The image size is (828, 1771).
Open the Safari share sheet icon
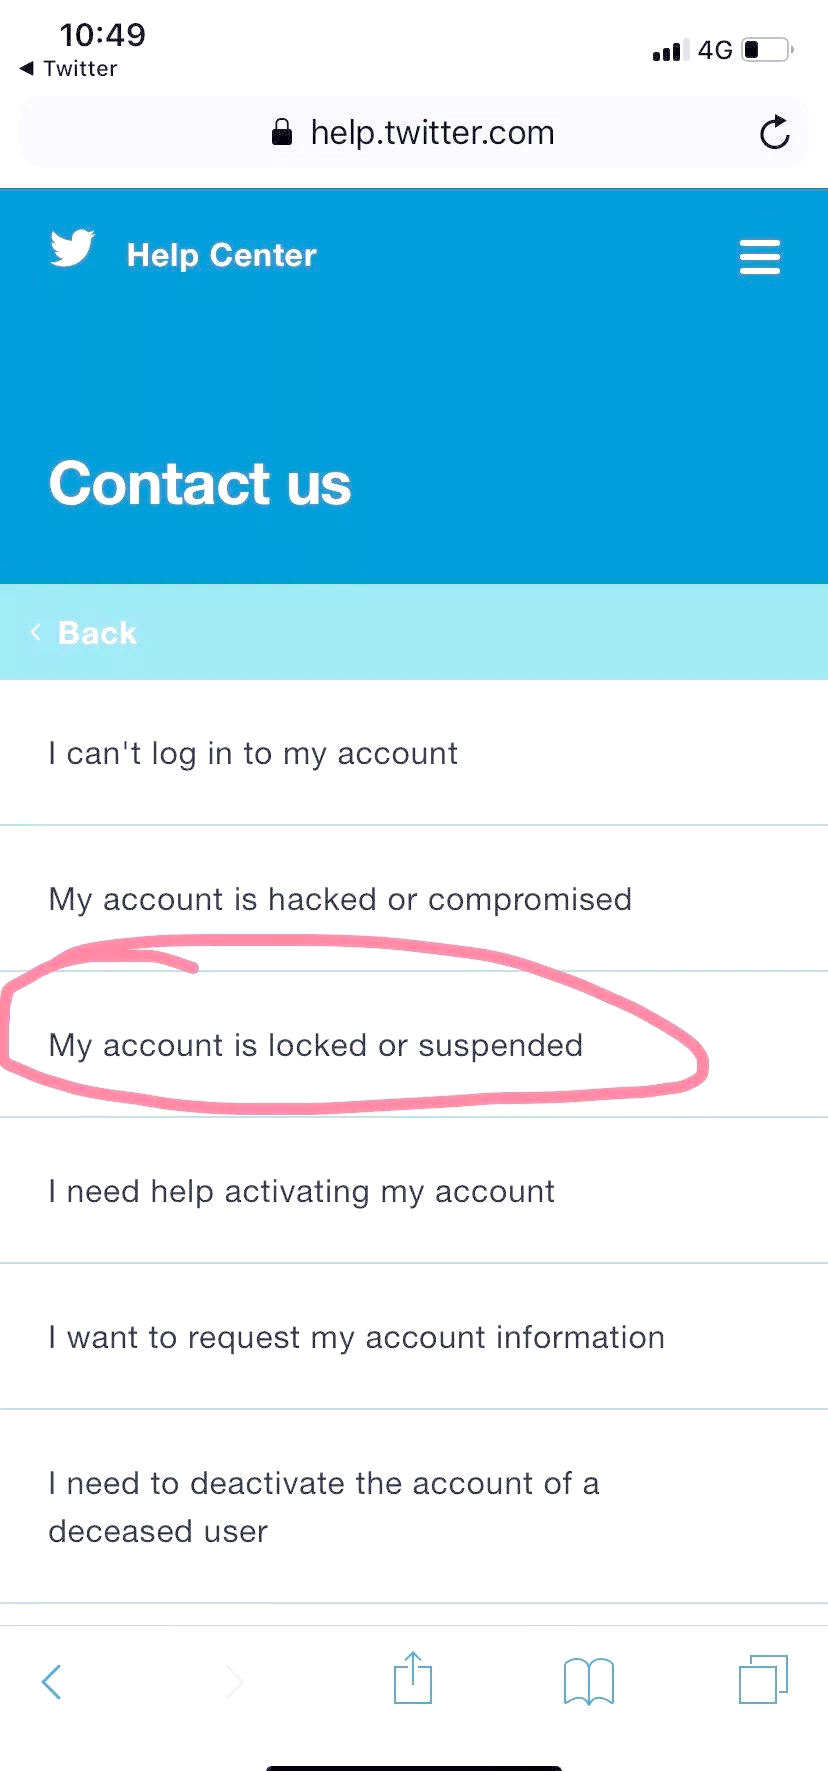pyautogui.click(x=412, y=1677)
